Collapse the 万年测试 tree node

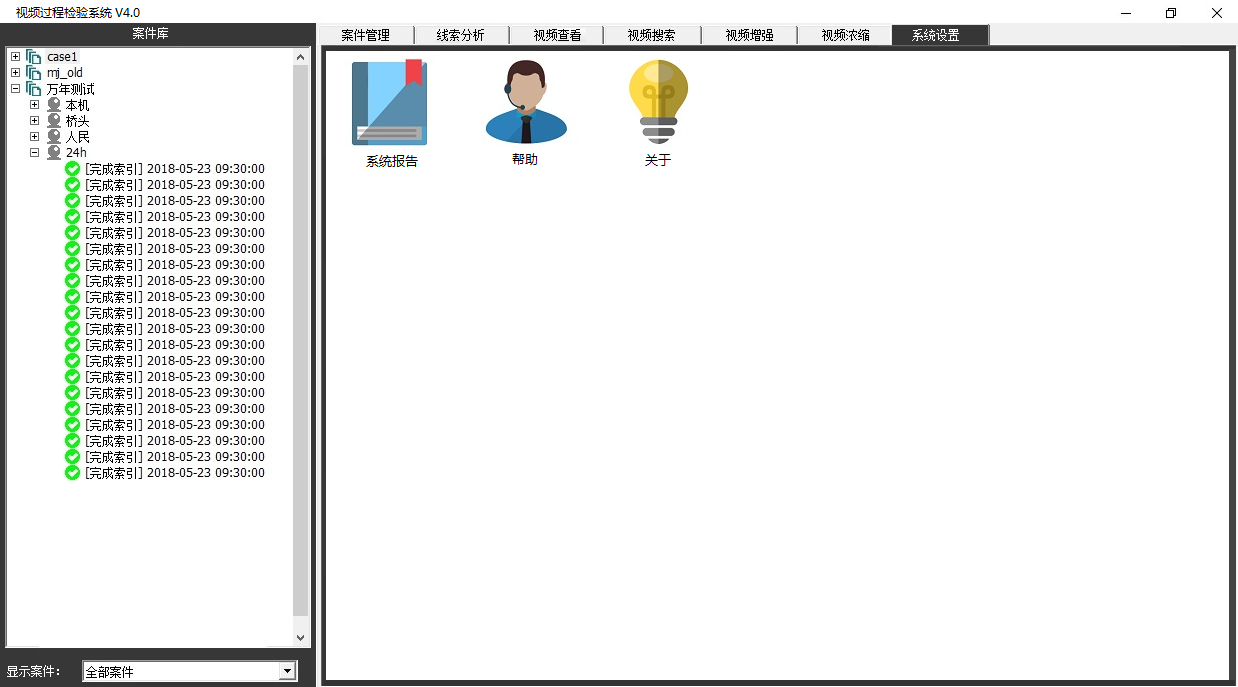pyautogui.click(x=15, y=88)
